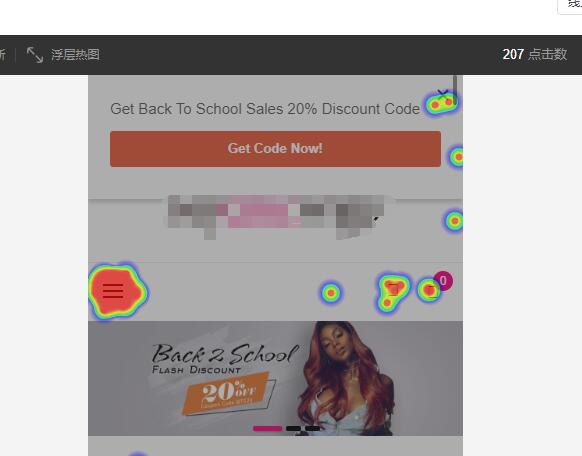Click the orange 20% OFF badge in banner
The image size is (582, 456).
coord(229,394)
